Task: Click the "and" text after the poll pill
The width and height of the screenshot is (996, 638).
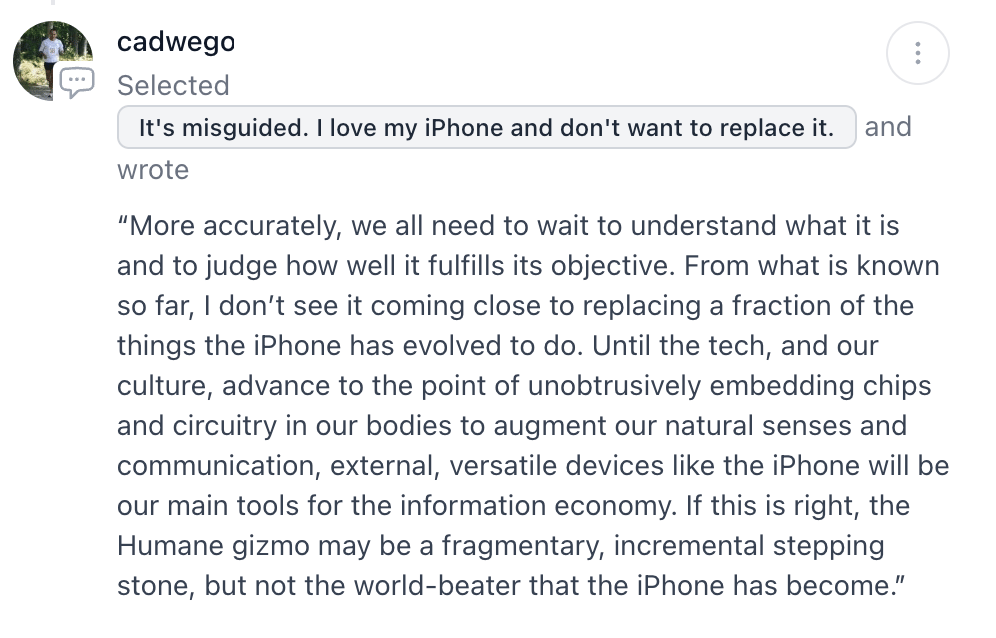Action: [x=888, y=127]
